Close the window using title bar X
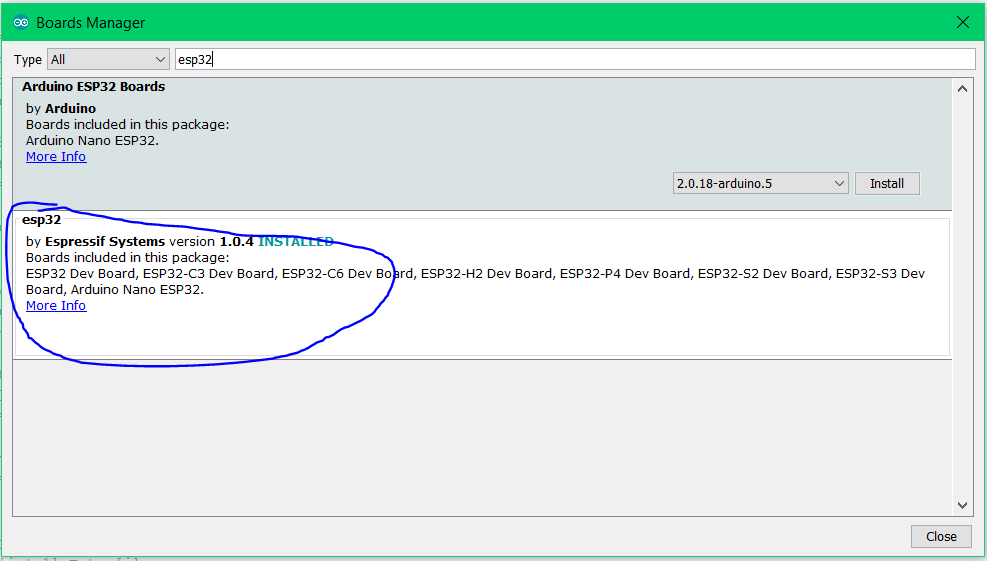Screen dimensions: 987x561 coord(962,23)
